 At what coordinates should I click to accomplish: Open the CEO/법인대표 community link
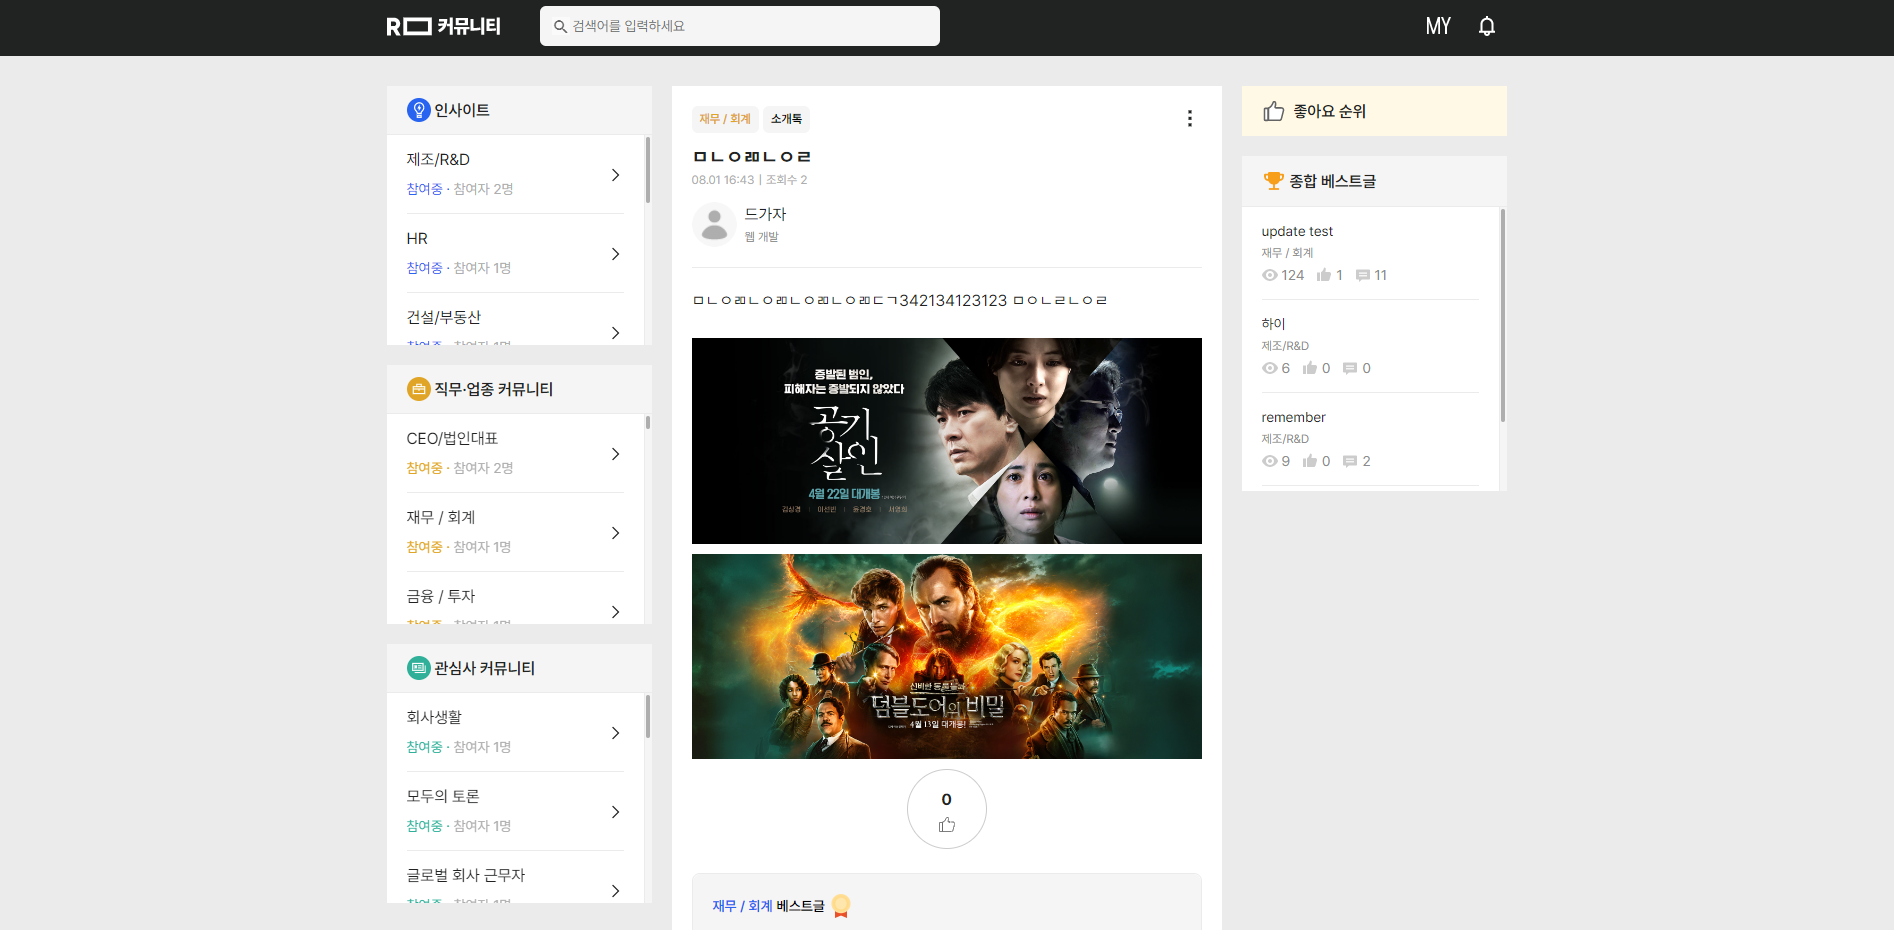click(452, 439)
